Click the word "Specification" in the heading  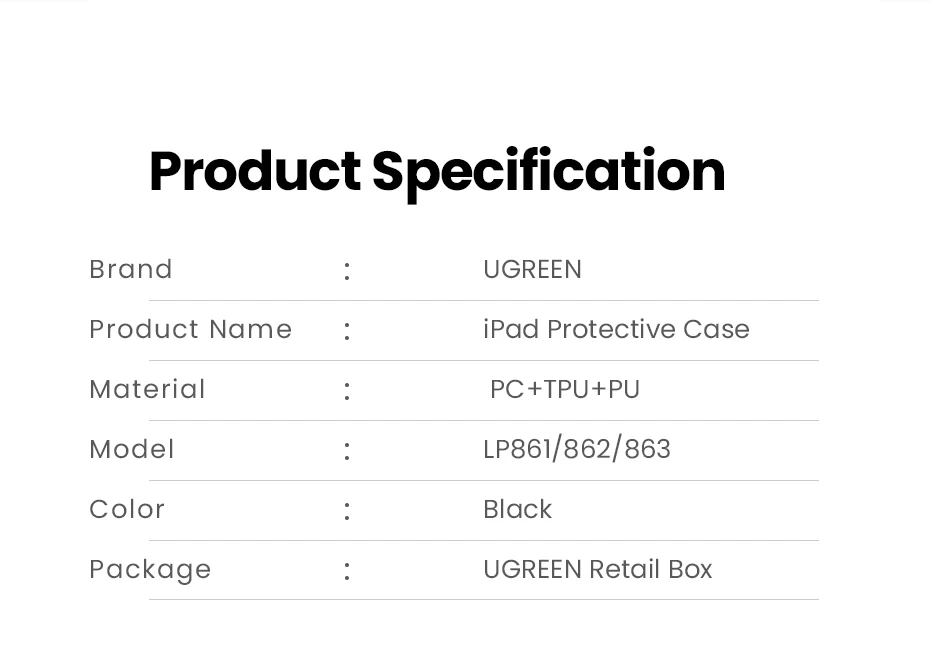[548, 171]
